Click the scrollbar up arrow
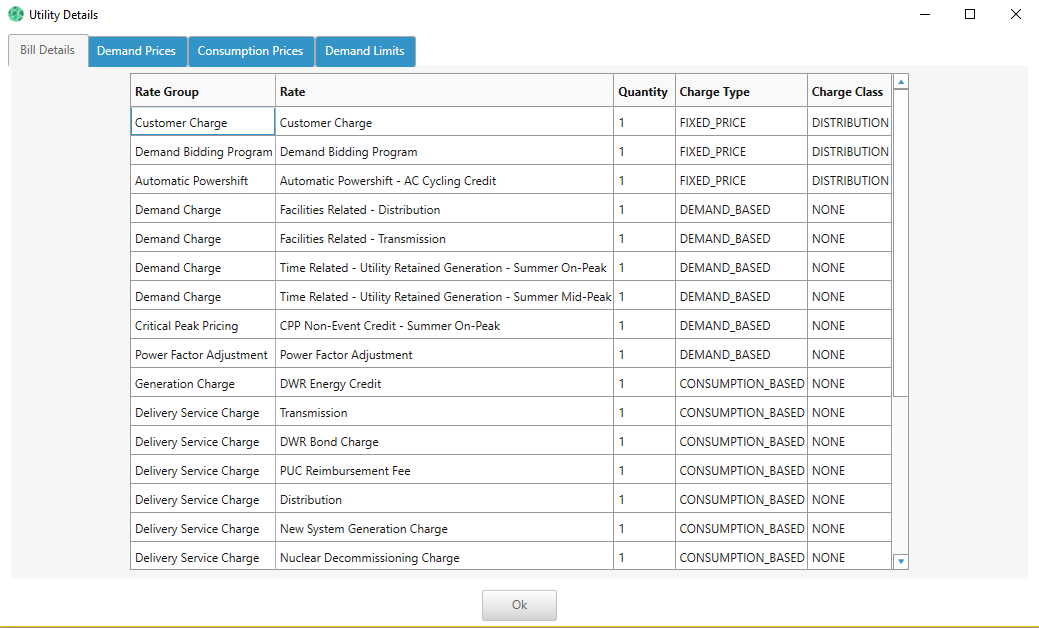 901,81
